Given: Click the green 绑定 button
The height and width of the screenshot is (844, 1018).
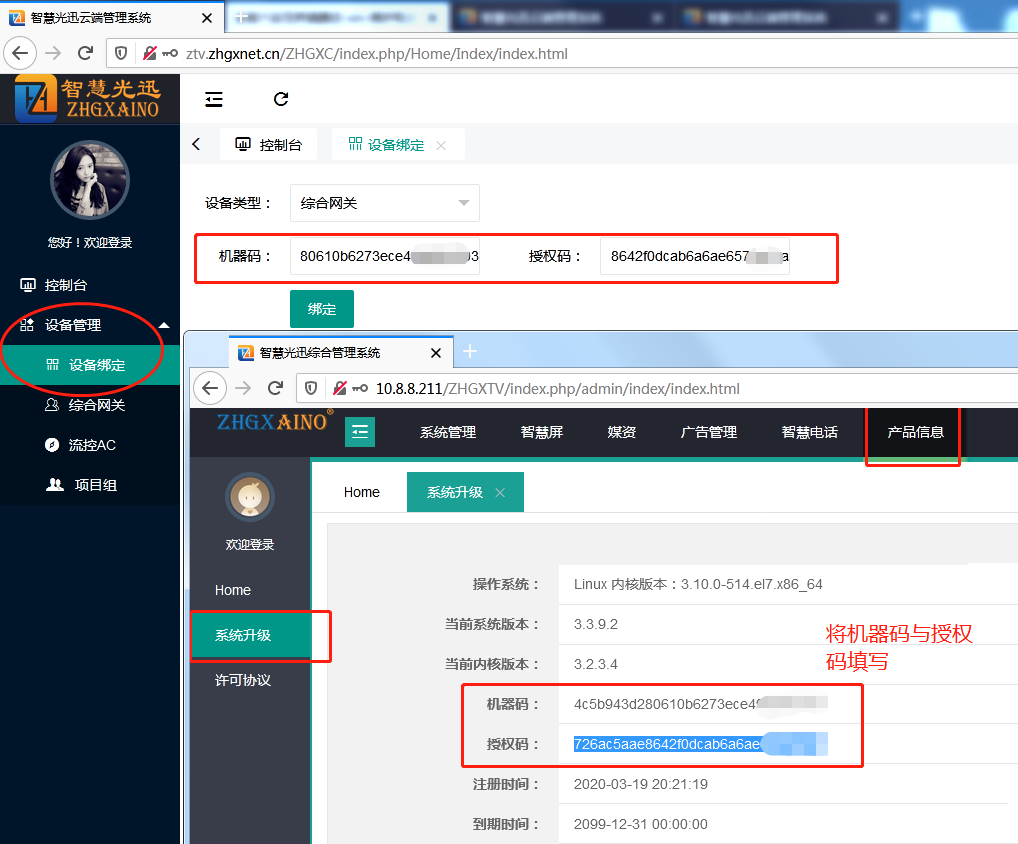Looking at the screenshot, I should [x=321, y=309].
